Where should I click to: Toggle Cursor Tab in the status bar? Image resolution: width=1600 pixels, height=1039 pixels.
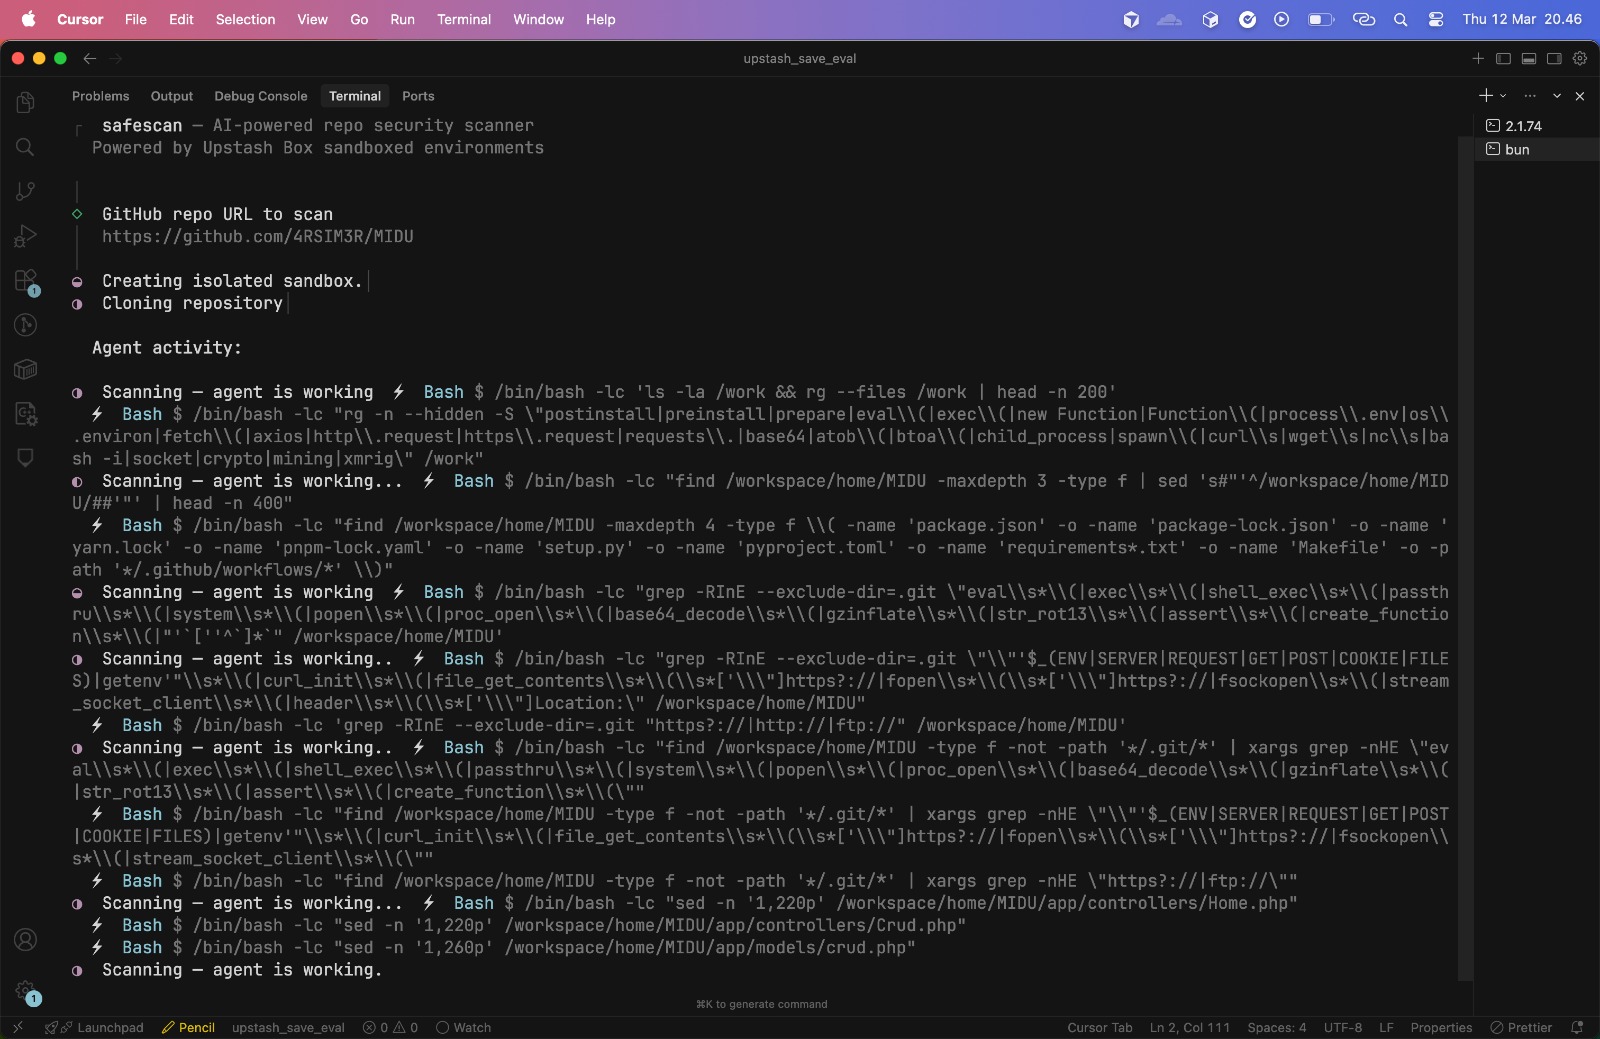pyautogui.click(x=1099, y=1027)
